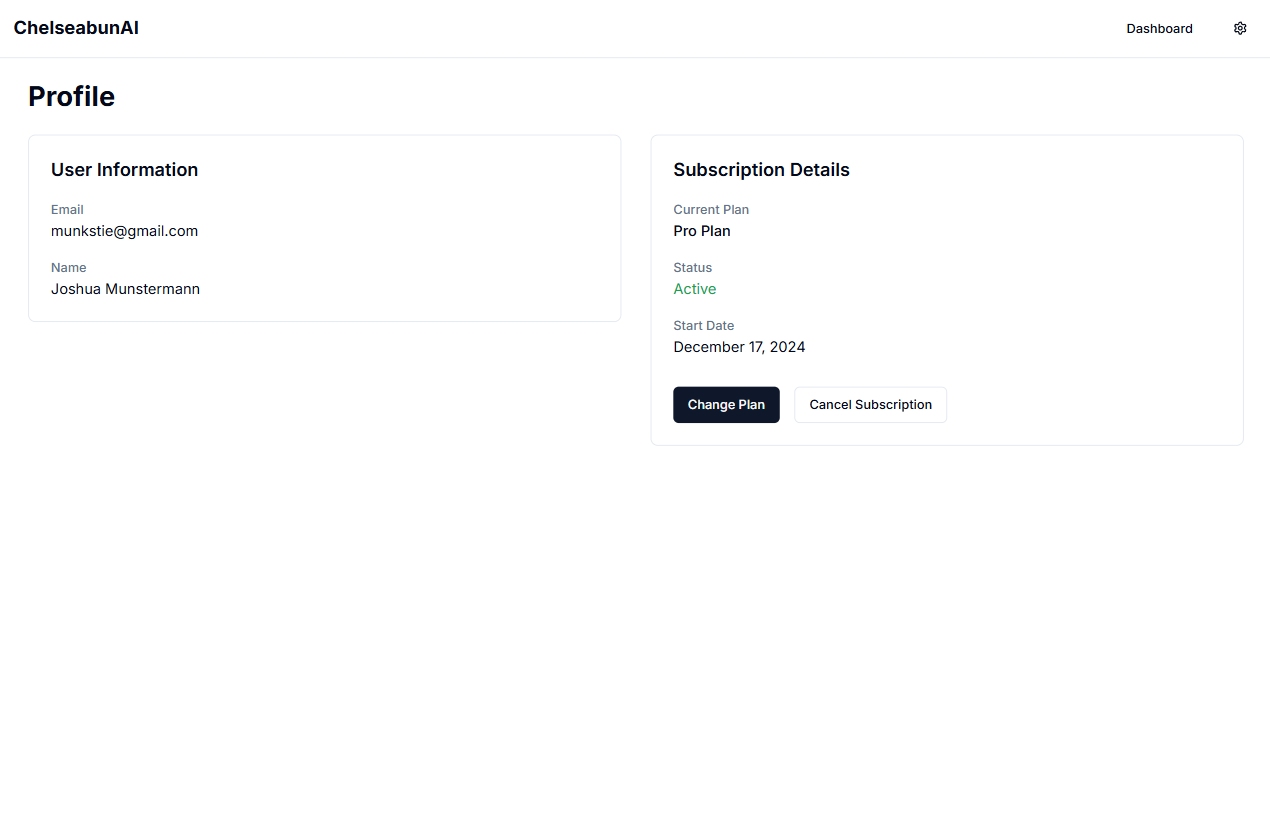Image resolution: width=1270 pixels, height=816 pixels.
Task: Click the Start Date label
Action: point(703,326)
